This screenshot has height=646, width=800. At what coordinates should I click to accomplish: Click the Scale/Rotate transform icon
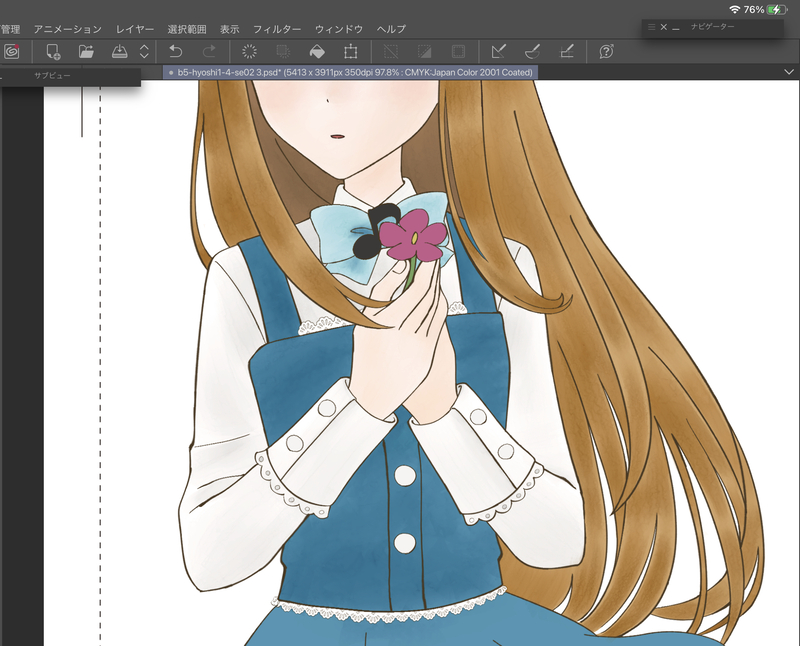point(351,51)
